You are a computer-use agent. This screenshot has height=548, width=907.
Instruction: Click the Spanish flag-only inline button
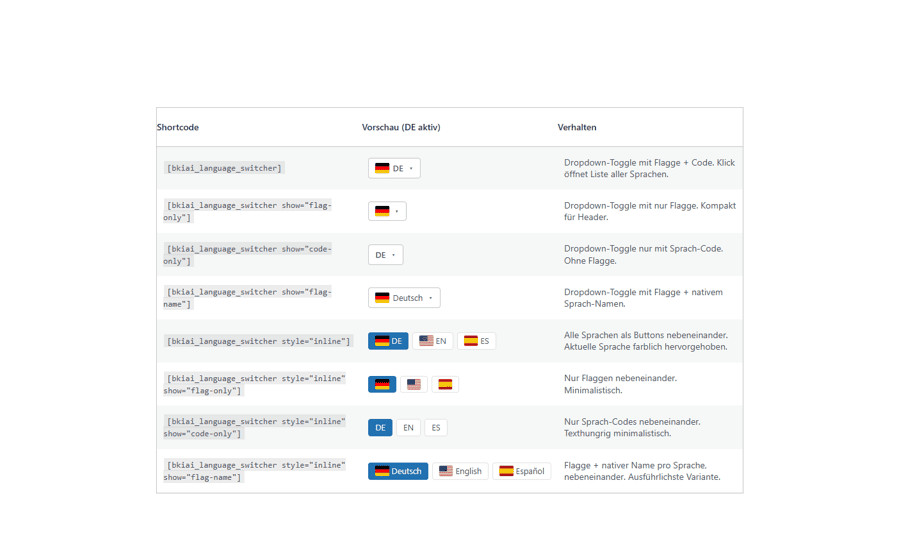(x=445, y=384)
